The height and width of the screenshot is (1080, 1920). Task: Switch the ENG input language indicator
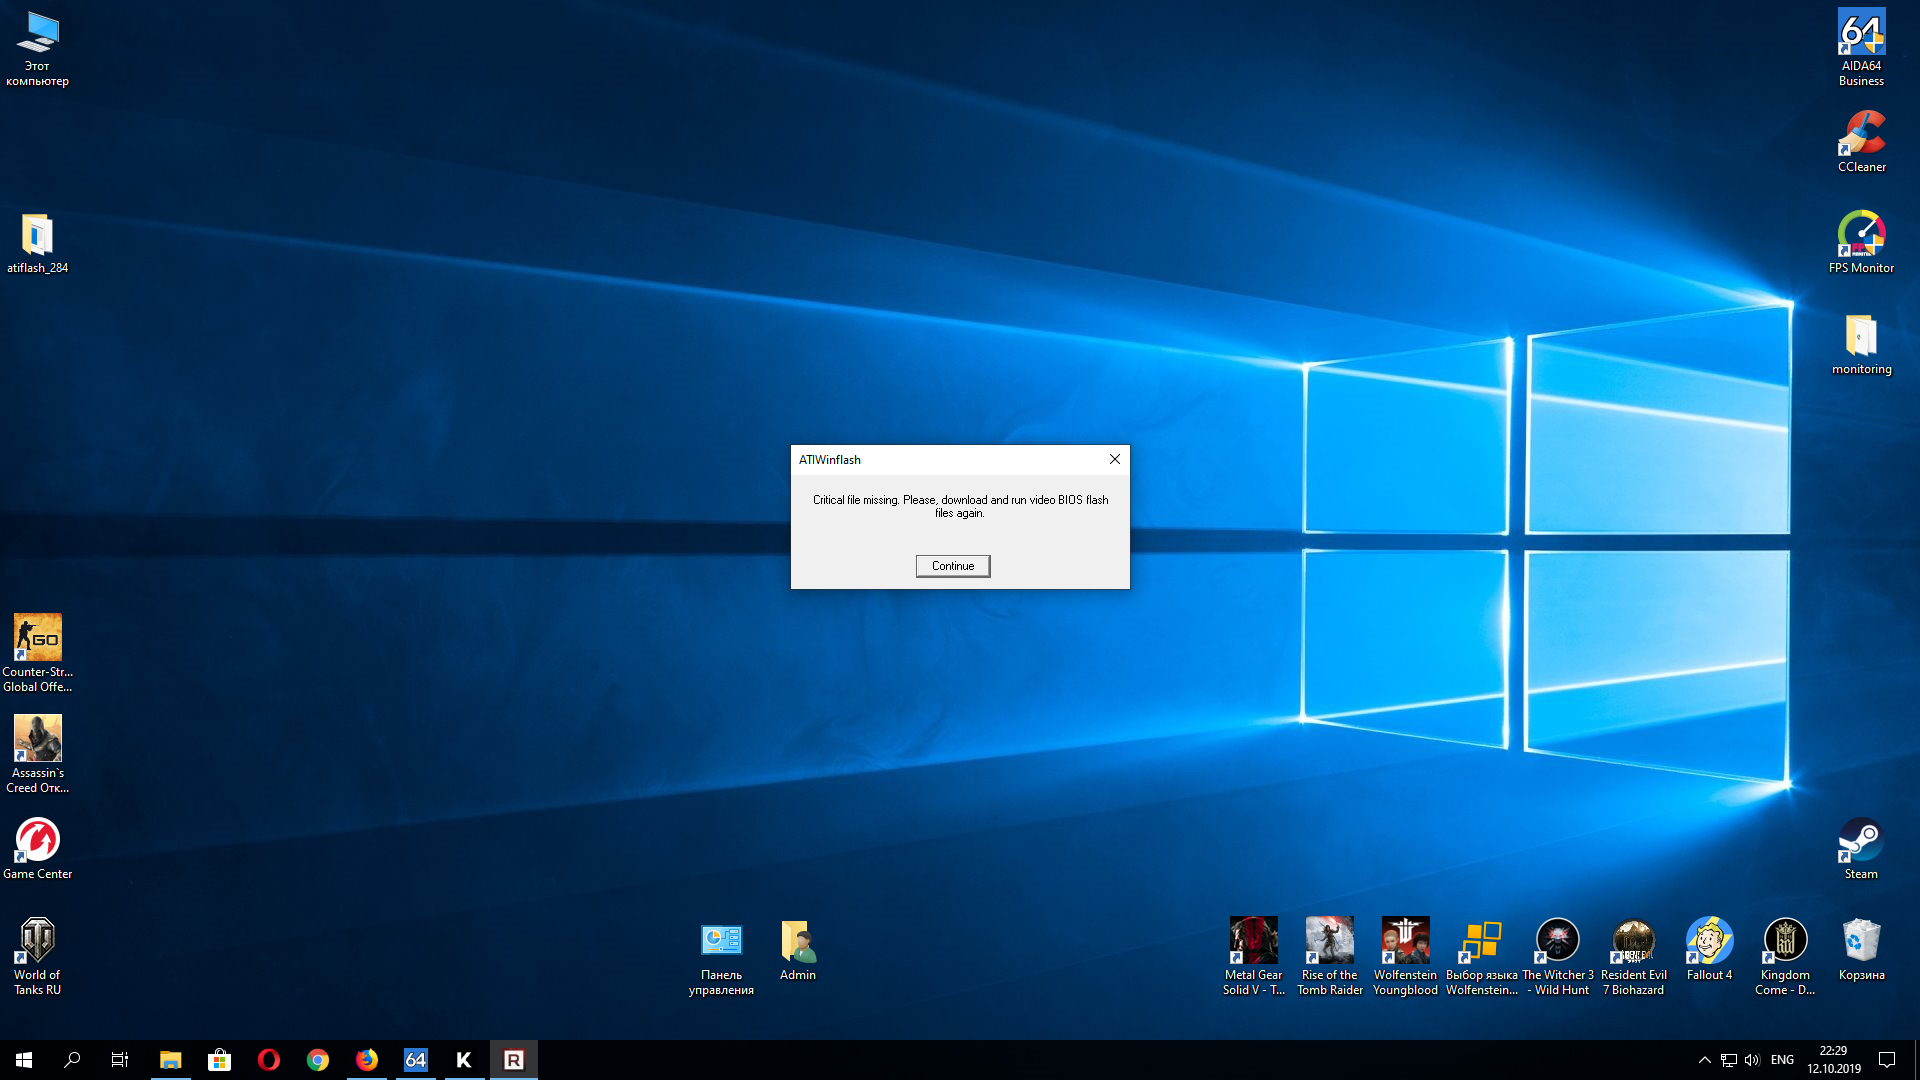(x=1782, y=1060)
